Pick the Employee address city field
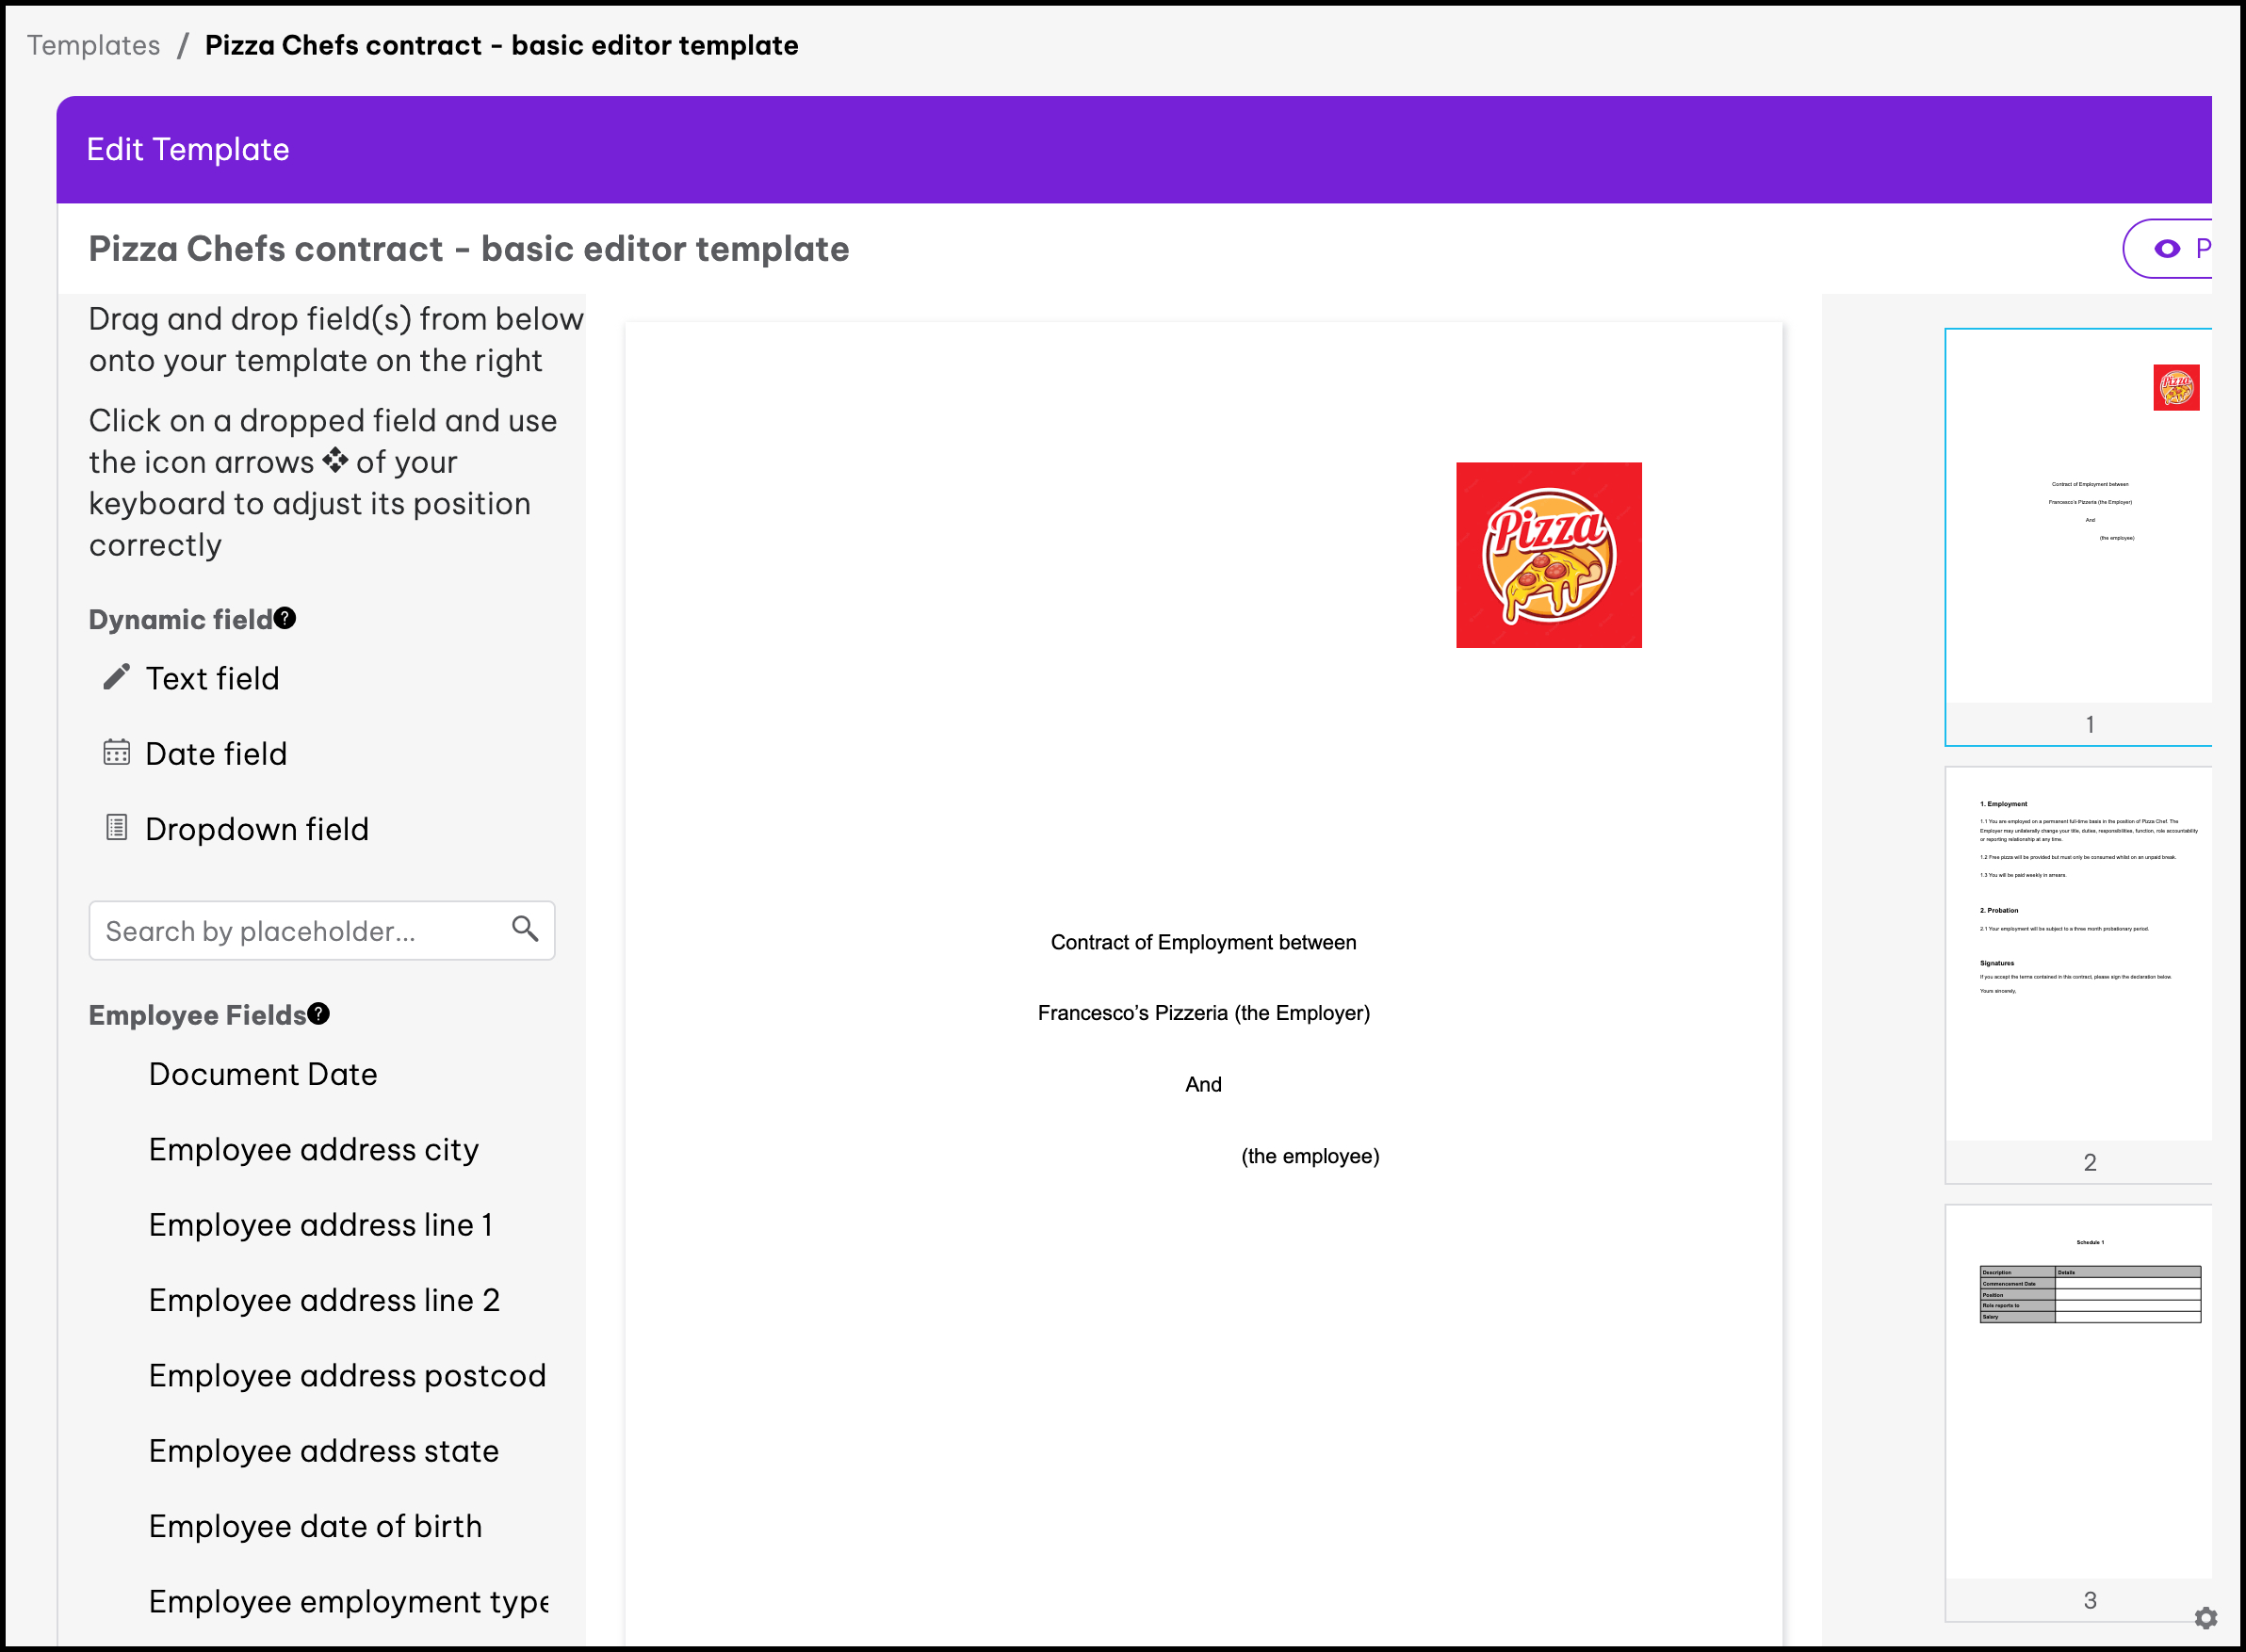2246x1652 pixels. 314,1149
